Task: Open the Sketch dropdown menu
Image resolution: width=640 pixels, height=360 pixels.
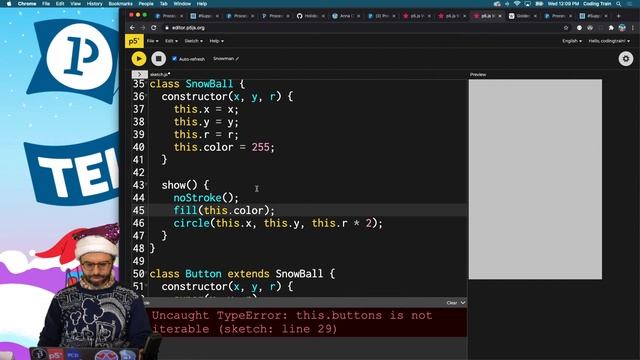Action: (193, 41)
